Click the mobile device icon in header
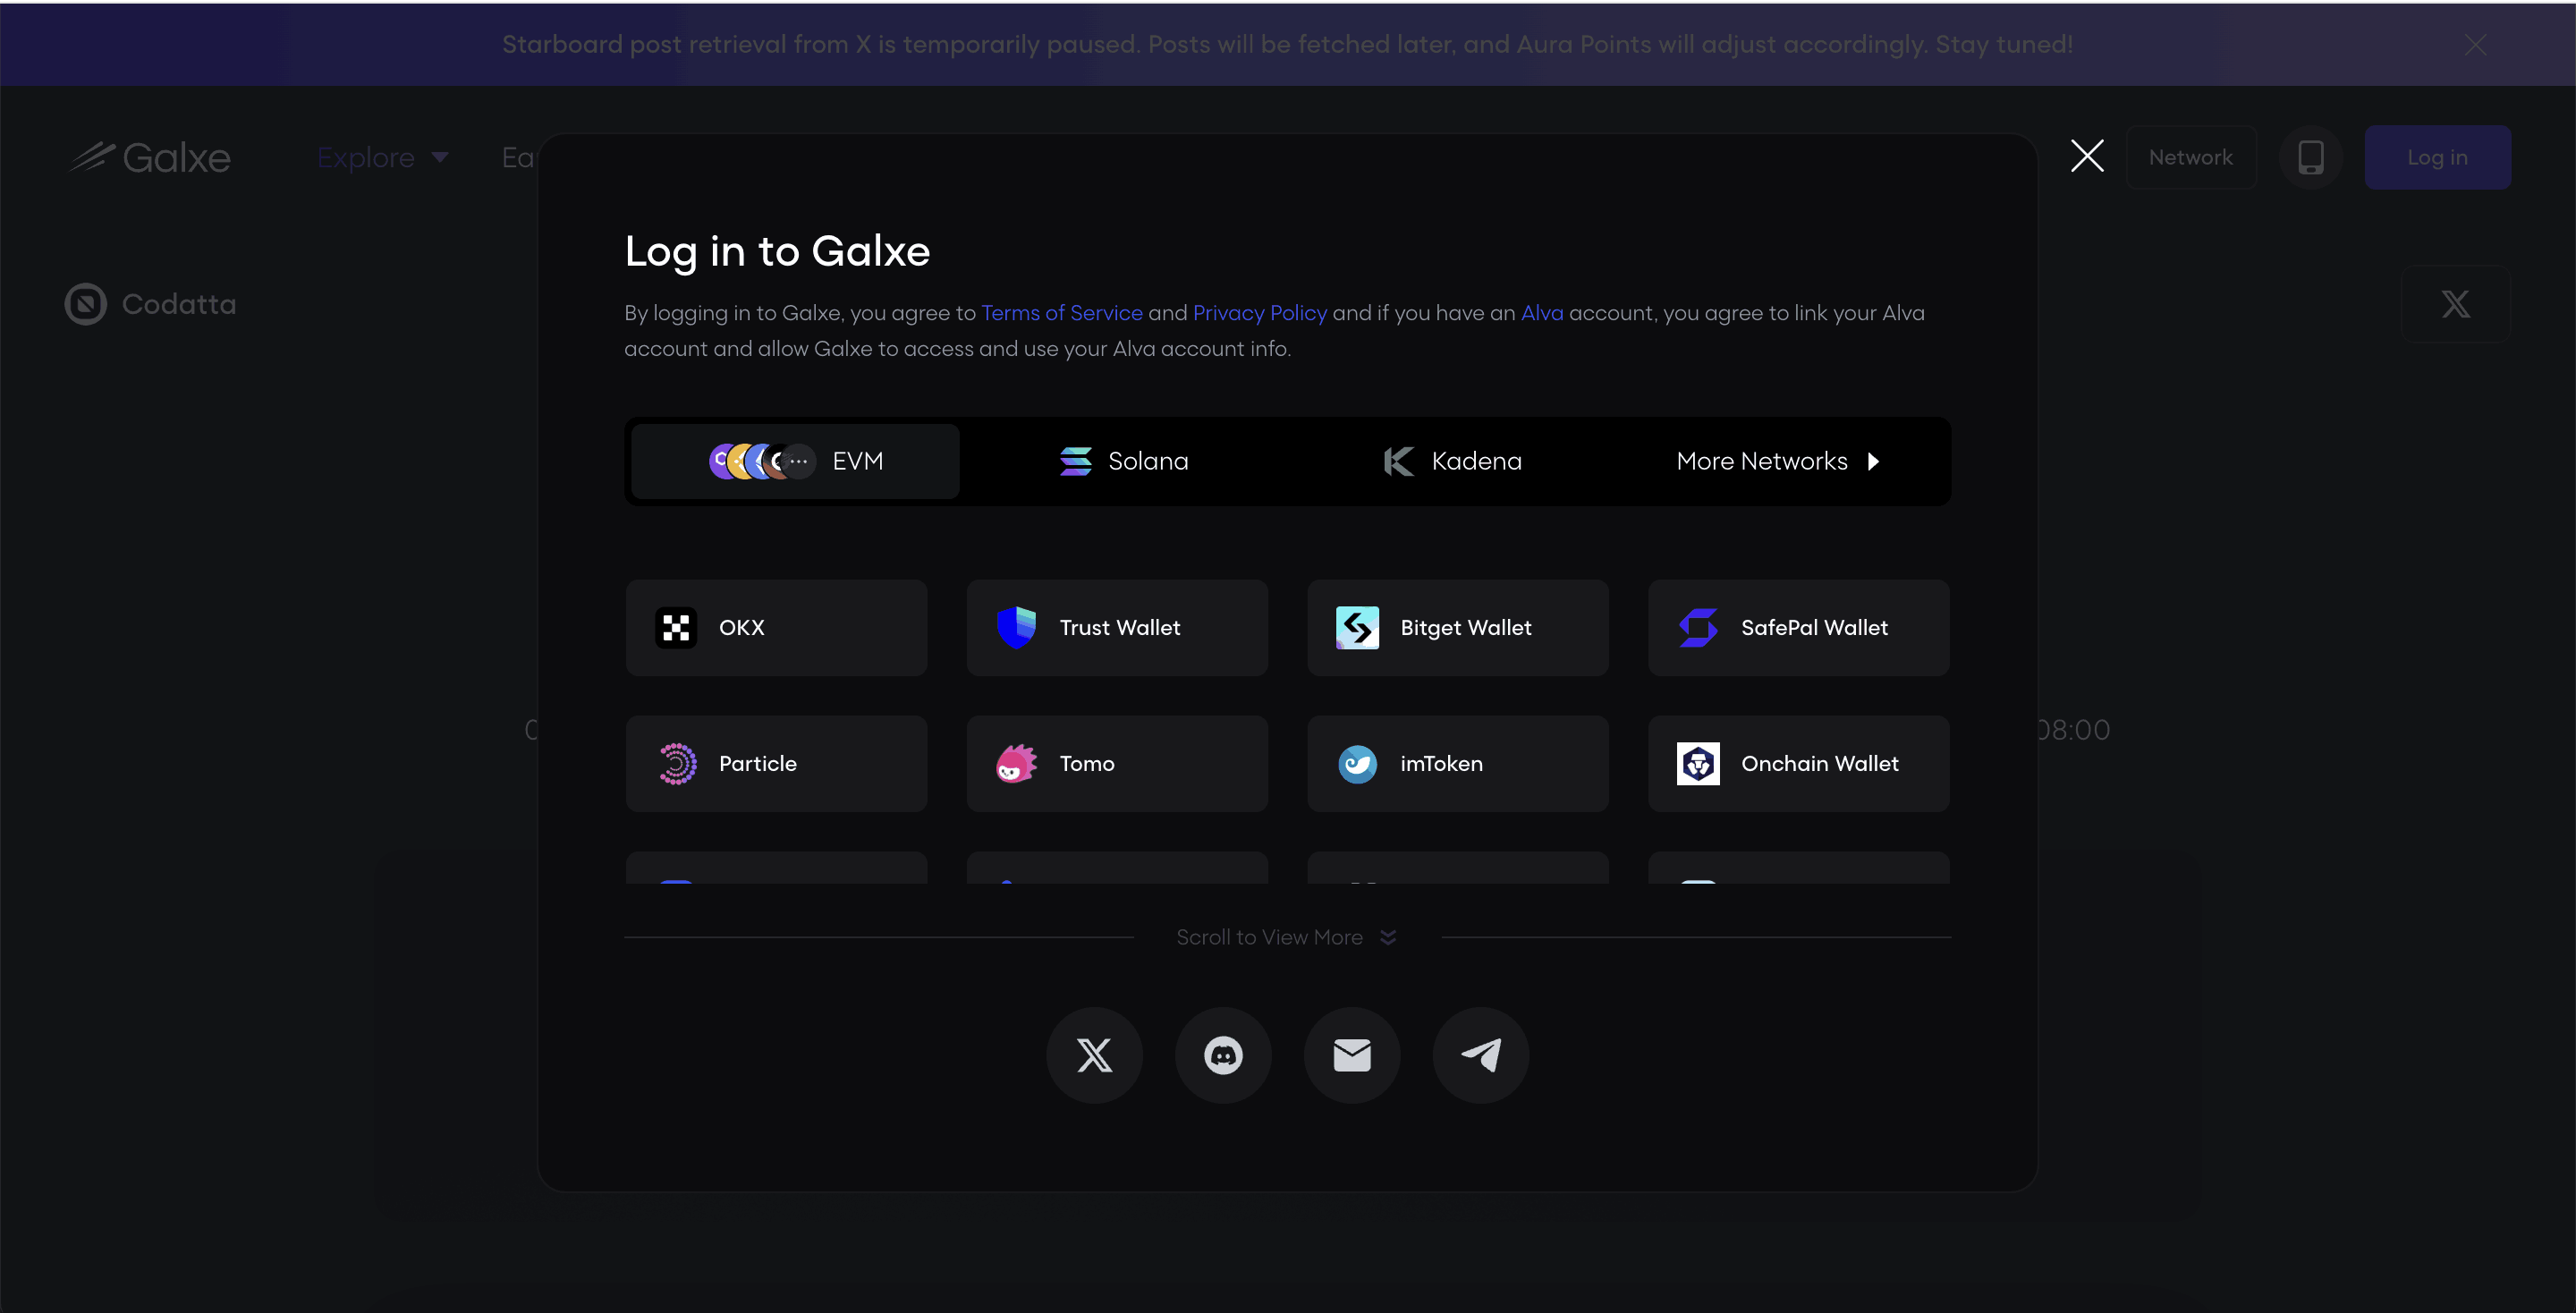Viewport: 2576px width, 1313px height. (2310, 157)
